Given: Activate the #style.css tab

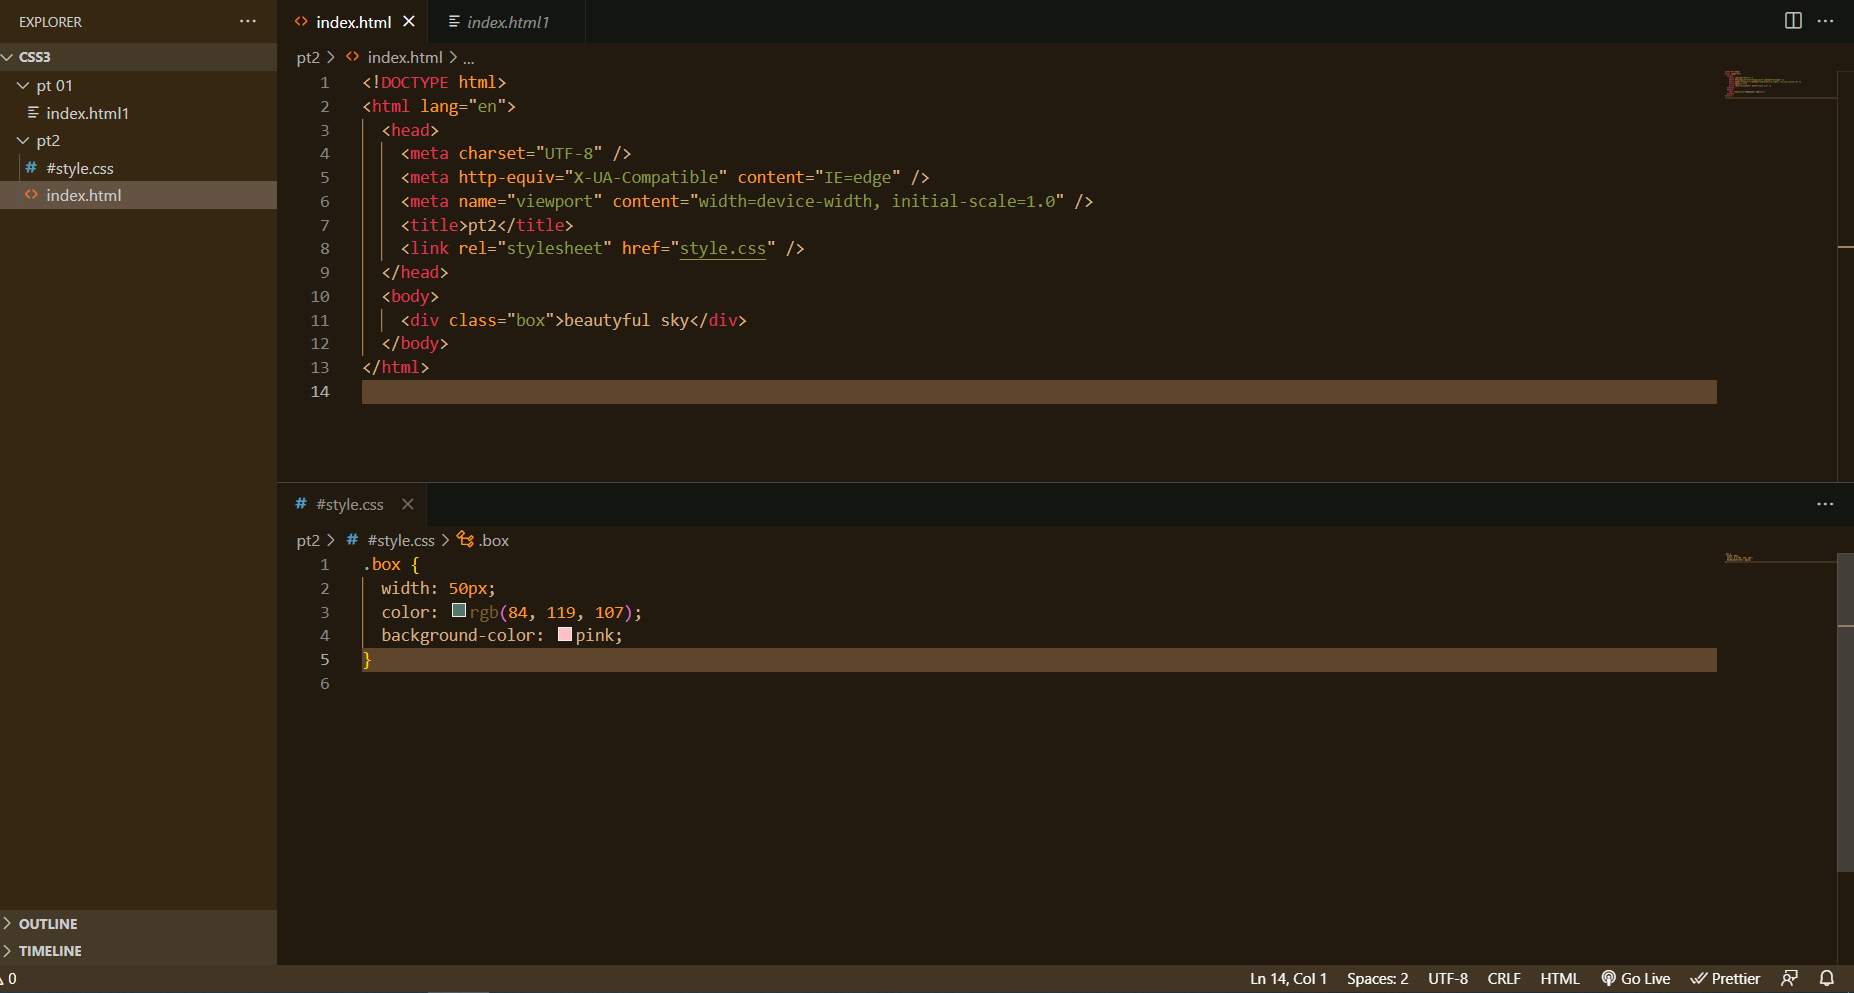Looking at the screenshot, I should (350, 504).
